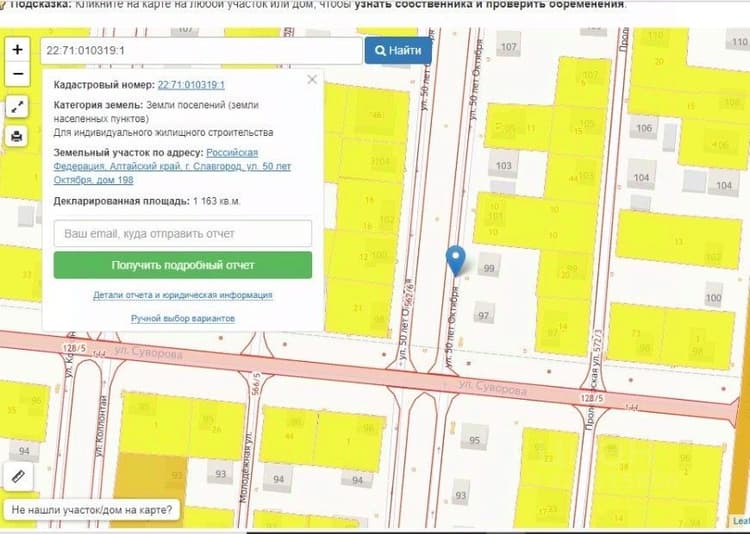Image resolution: width=750 pixels, height=534 pixels.
Task: Activate the ruler measurement tool
Action: 18,477
